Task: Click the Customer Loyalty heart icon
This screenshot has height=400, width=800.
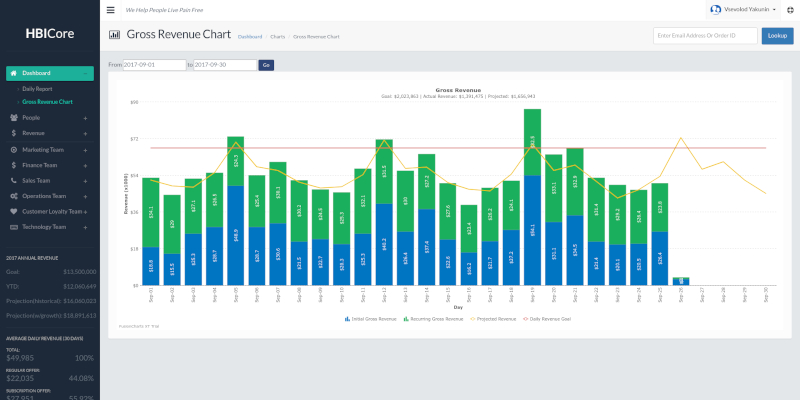Action: [x=13, y=212]
